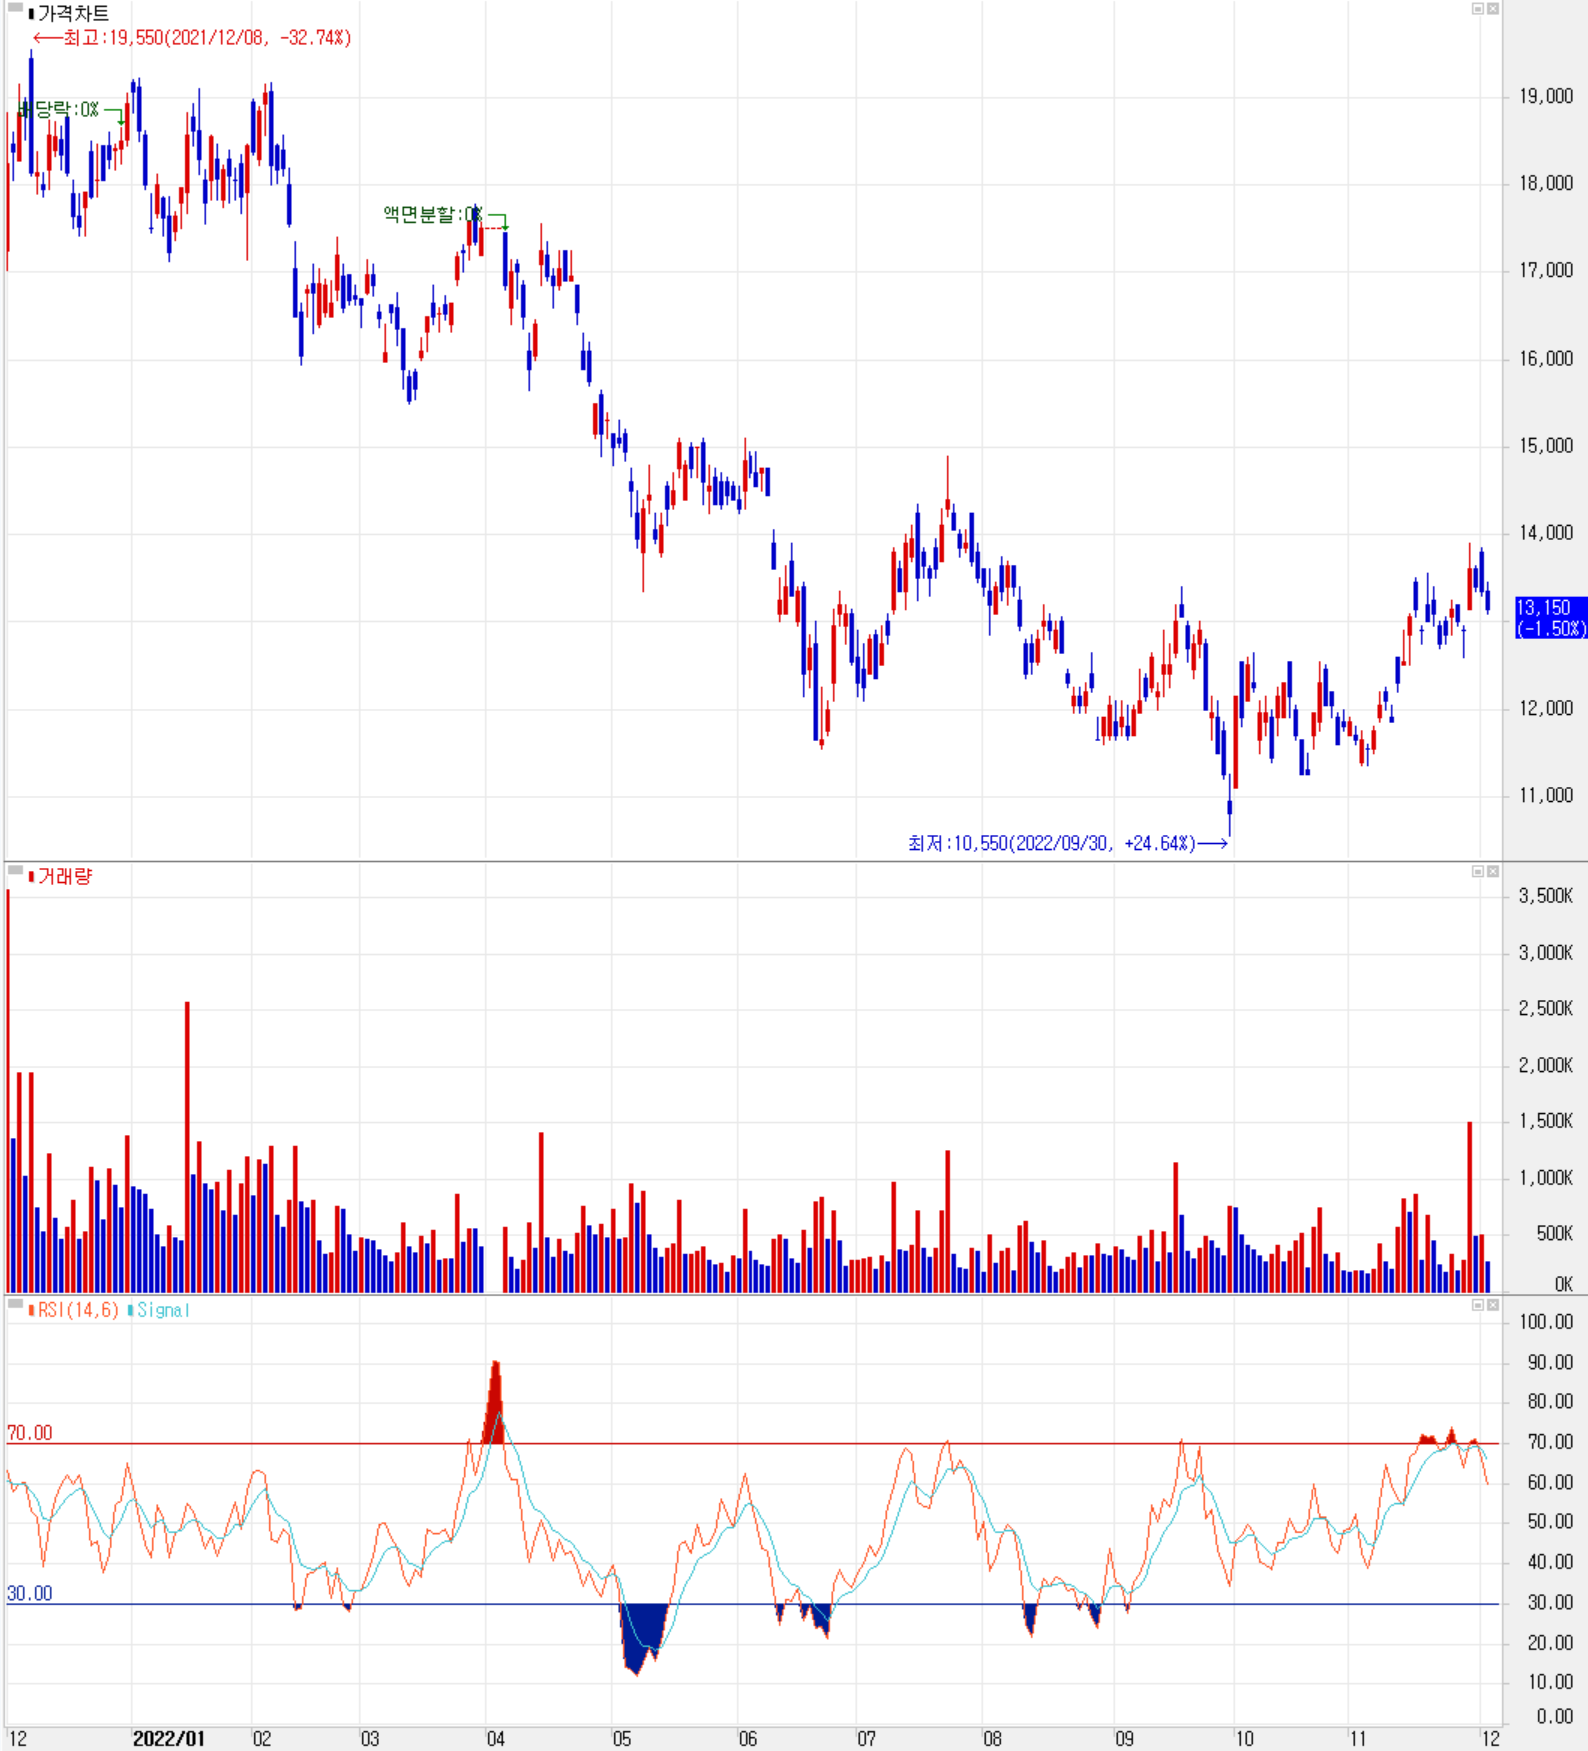The height and width of the screenshot is (1751, 1588).
Task: Maximize the RSI indicator panel
Action: click(1477, 1305)
